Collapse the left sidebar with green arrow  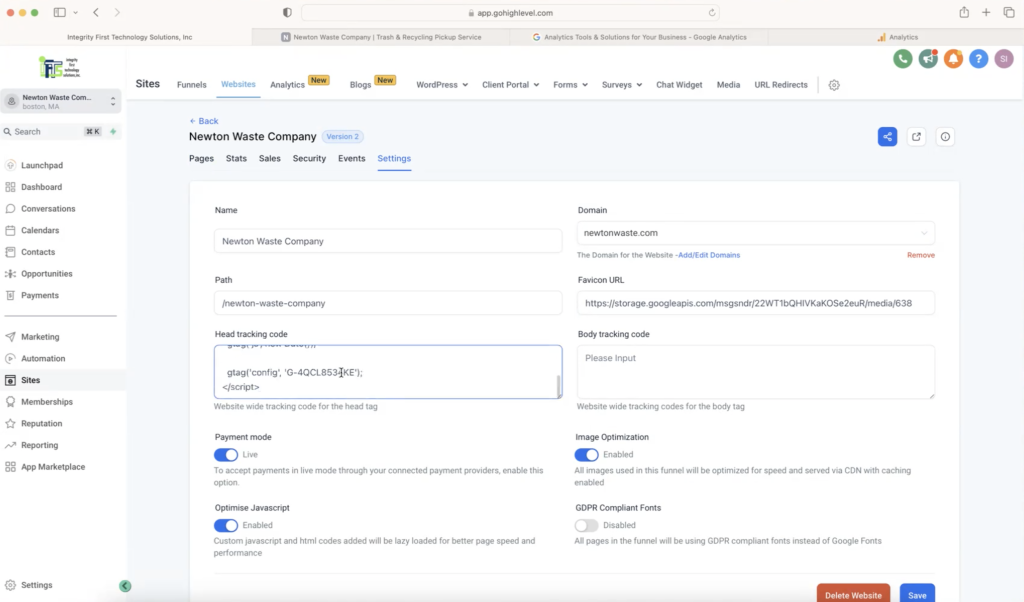click(x=125, y=586)
